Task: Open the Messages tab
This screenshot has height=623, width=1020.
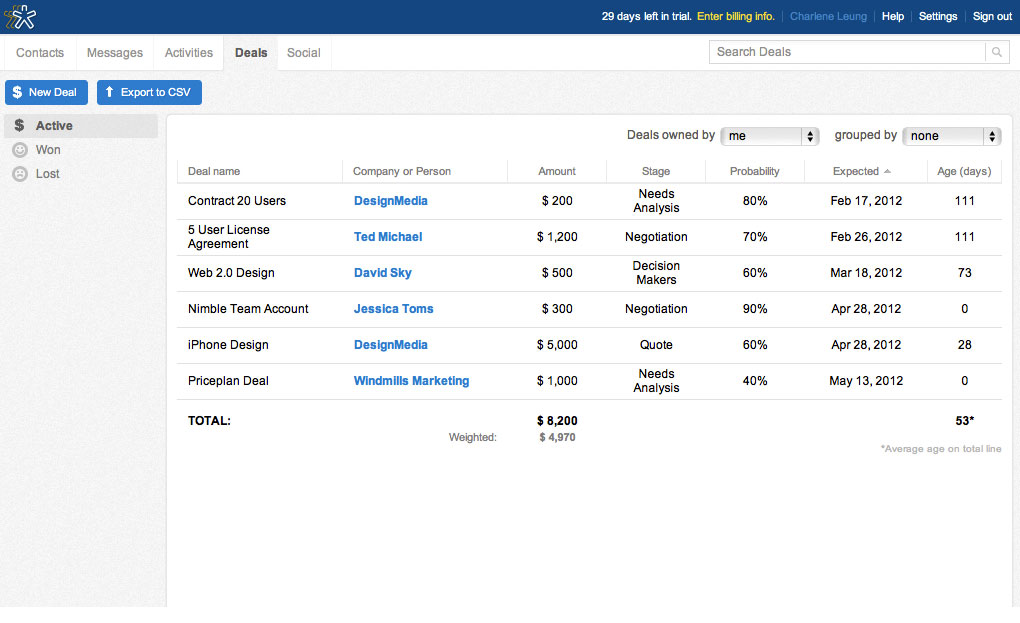Action: point(114,53)
